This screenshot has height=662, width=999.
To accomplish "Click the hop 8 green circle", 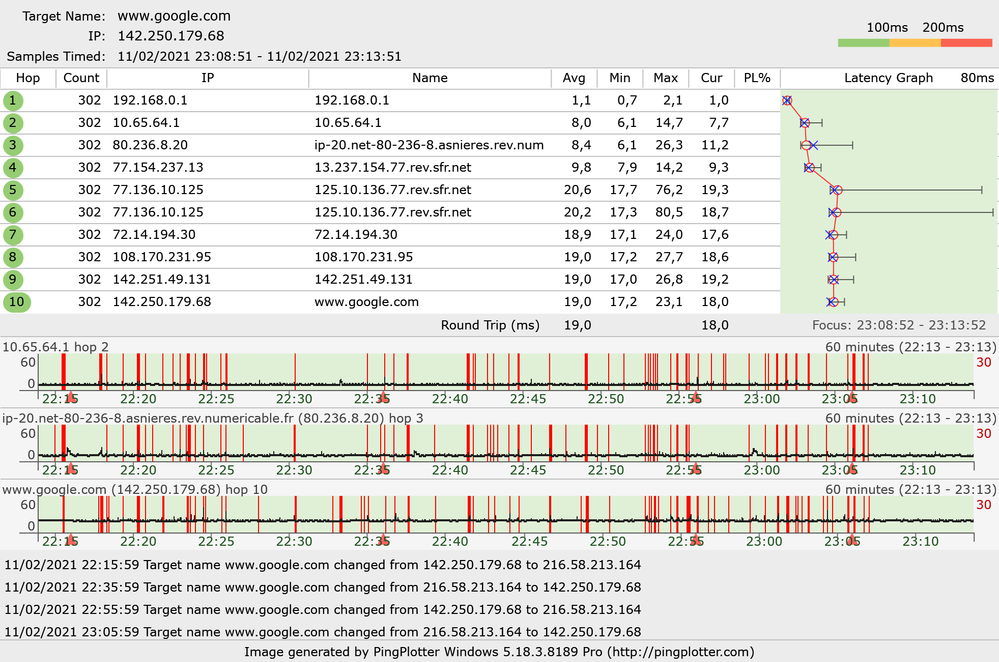I will pos(13,257).
